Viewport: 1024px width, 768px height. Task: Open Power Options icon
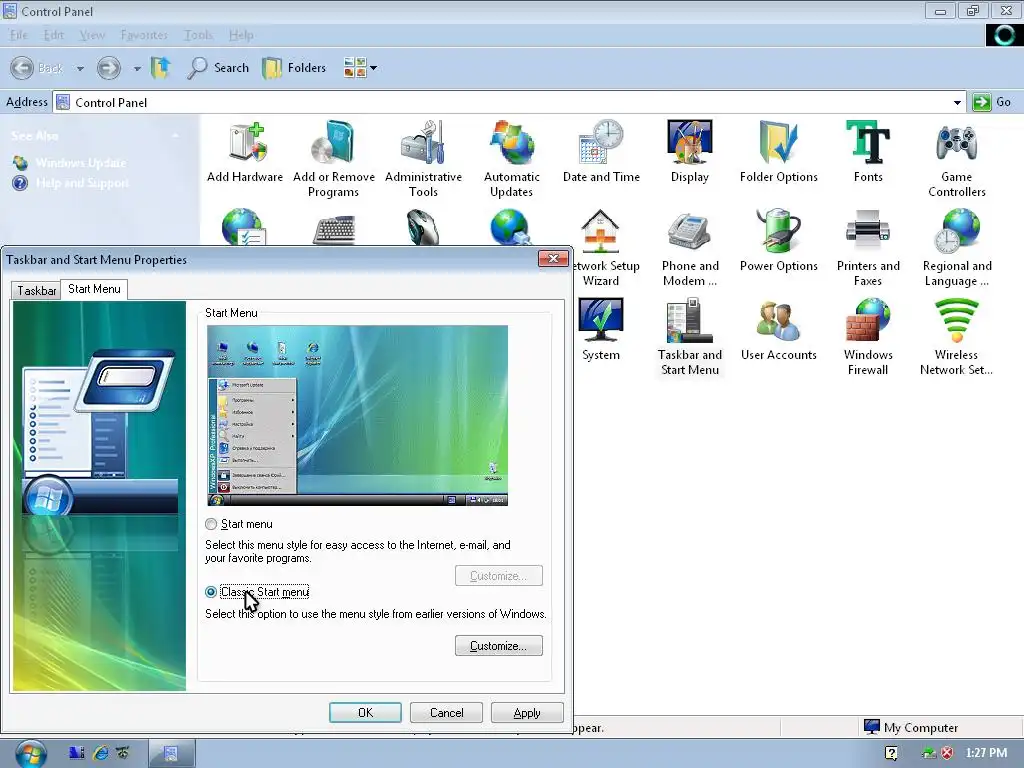coord(778,240)
